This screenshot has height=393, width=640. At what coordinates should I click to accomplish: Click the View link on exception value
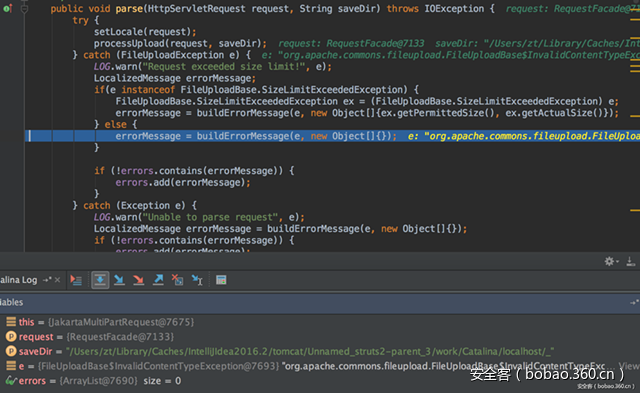point(629,366)
